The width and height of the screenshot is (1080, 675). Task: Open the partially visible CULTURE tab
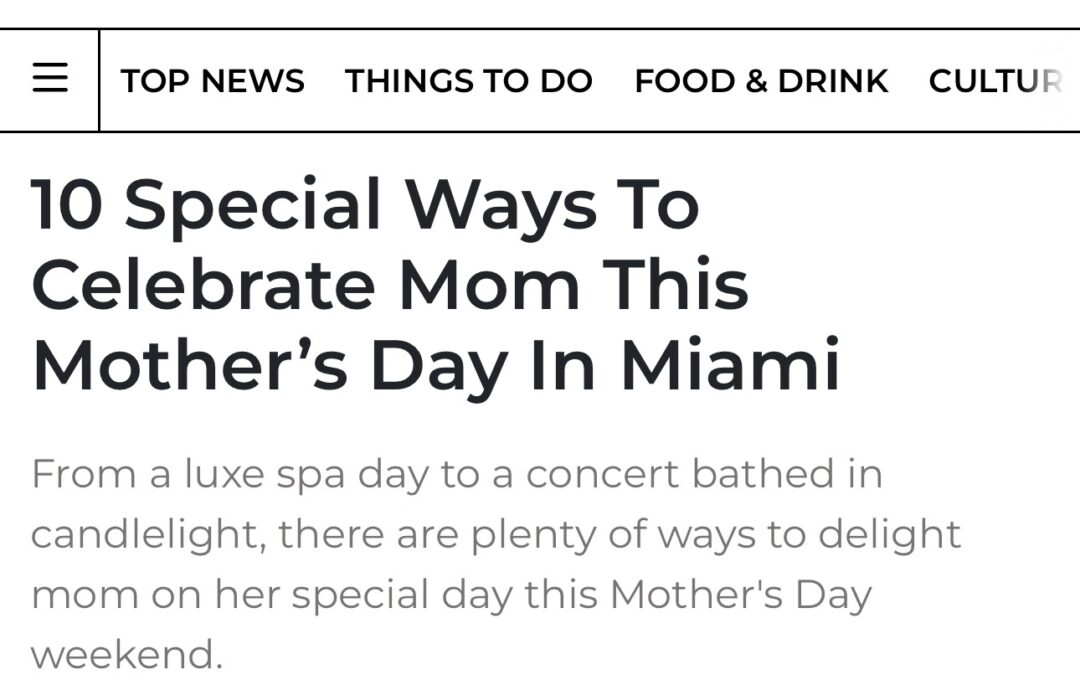click(x=996, y=81)
